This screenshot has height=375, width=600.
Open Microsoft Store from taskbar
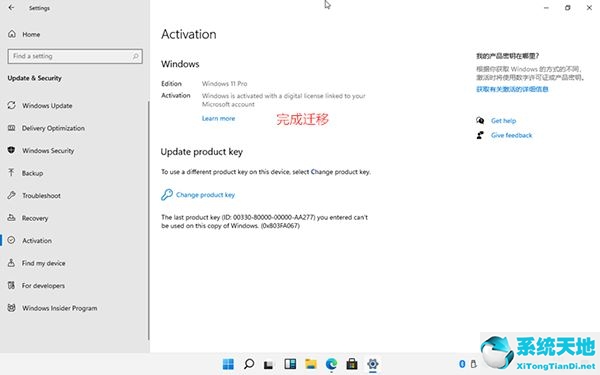coord(352,364)
